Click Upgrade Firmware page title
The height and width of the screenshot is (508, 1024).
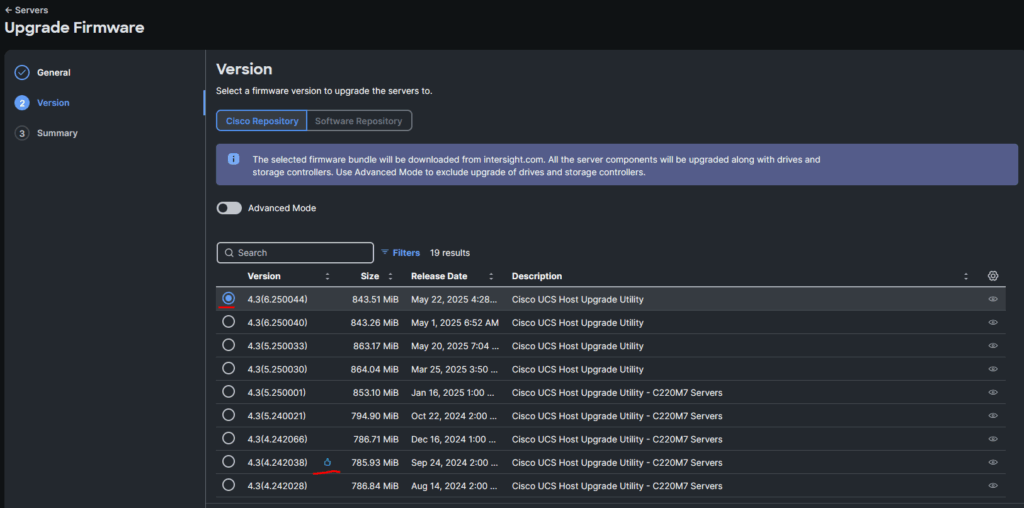(x=74, y=27)
